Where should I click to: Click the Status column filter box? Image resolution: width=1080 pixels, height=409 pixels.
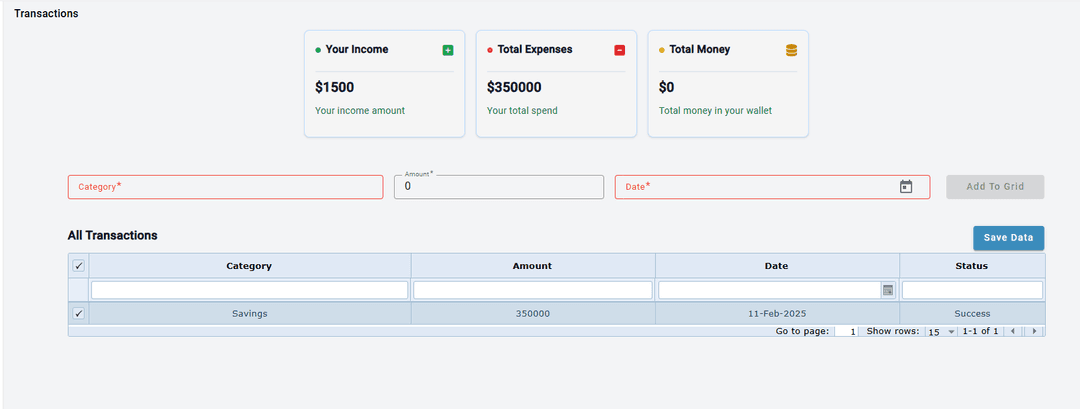coord(971,290)
